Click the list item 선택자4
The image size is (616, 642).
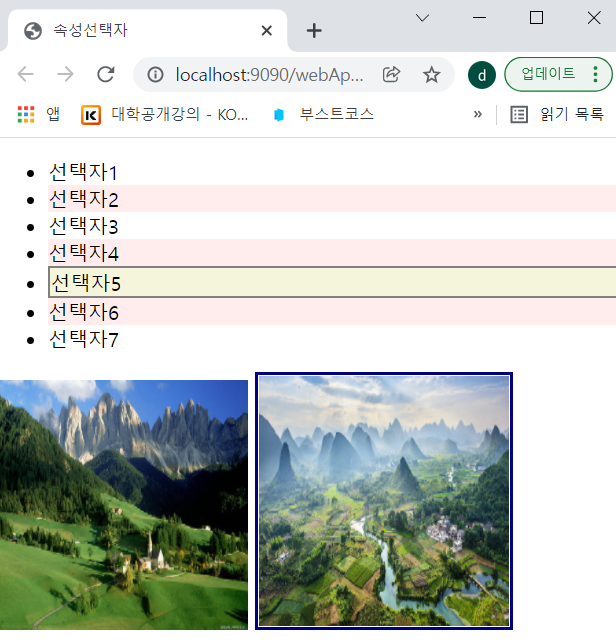(x=332, y=252)
